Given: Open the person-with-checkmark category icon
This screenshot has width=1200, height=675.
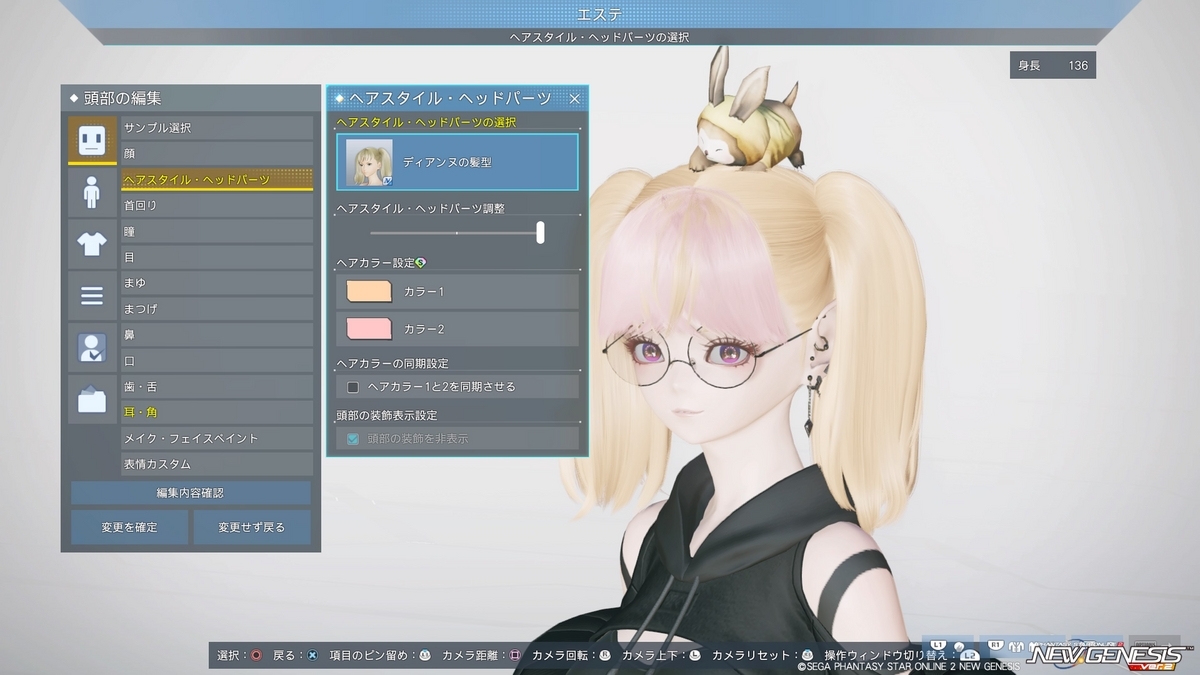Looking at the screenshot, I should pos(92,348).
